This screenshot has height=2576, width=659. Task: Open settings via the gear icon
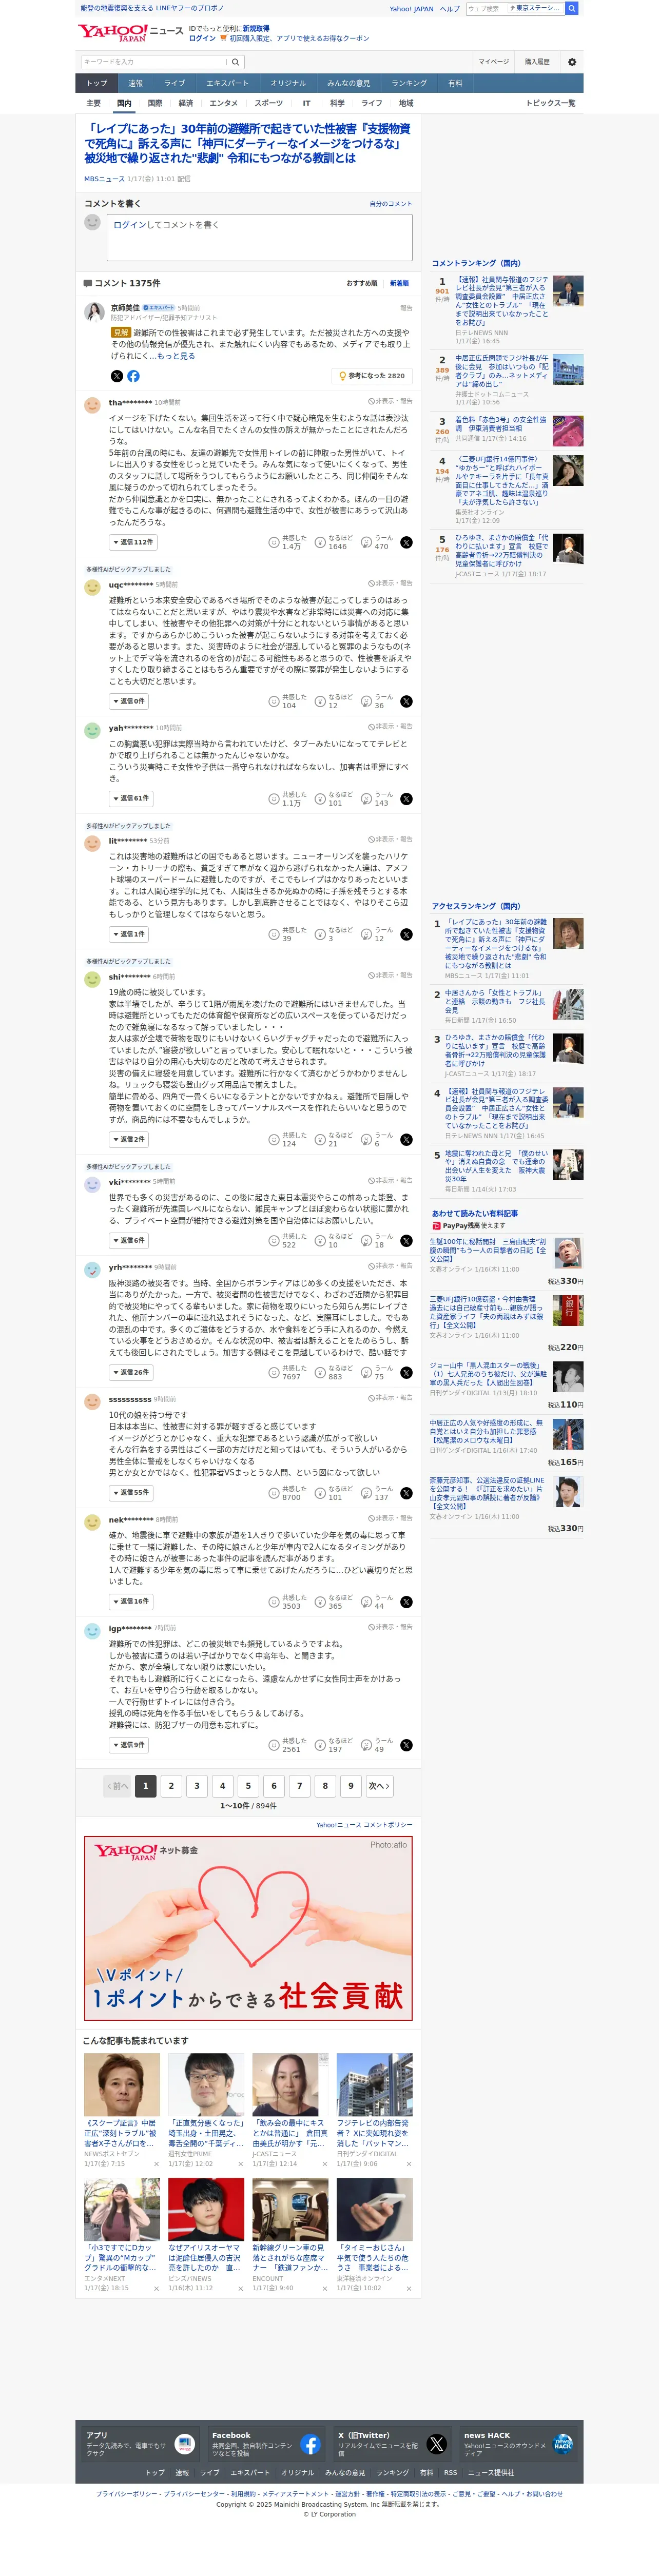pyautogui.click(x=572, y=62)
